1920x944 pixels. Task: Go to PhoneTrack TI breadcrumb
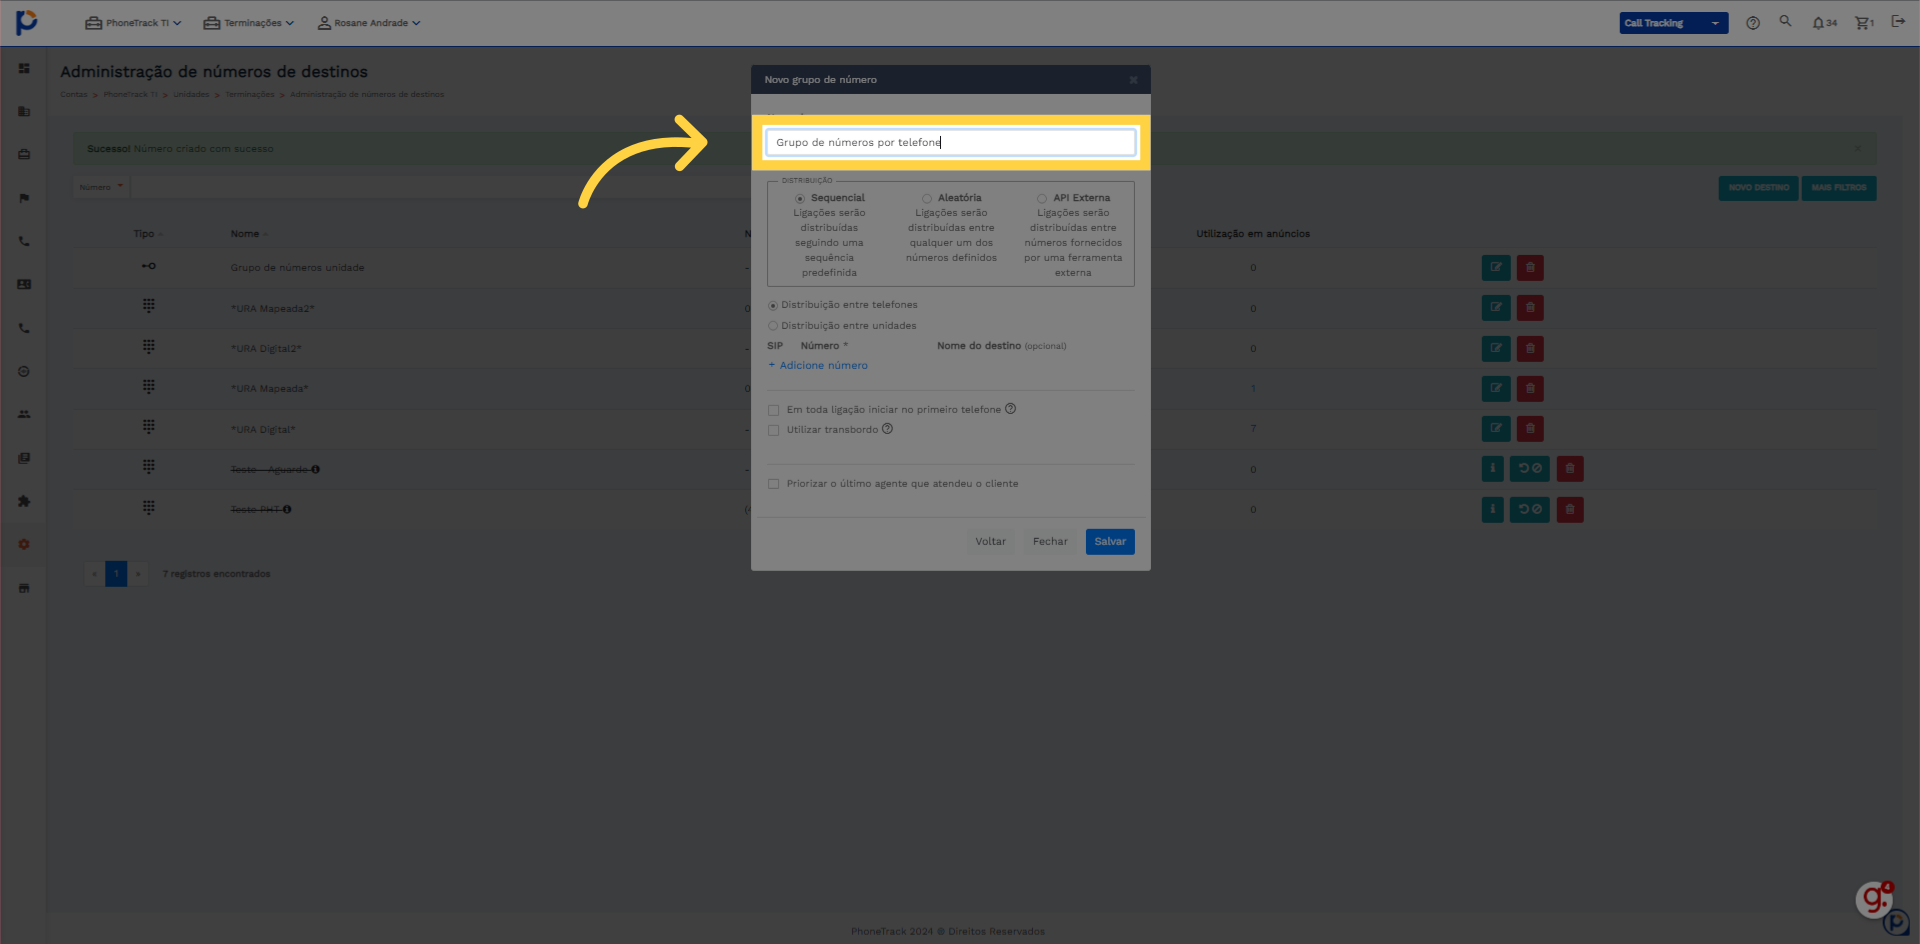tap(130, 95)
